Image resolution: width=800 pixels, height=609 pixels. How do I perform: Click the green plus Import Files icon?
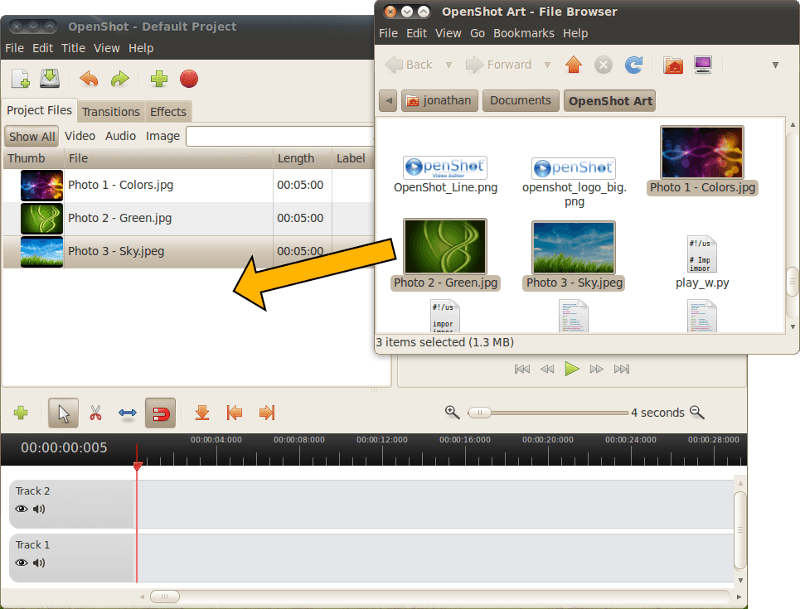159,79
